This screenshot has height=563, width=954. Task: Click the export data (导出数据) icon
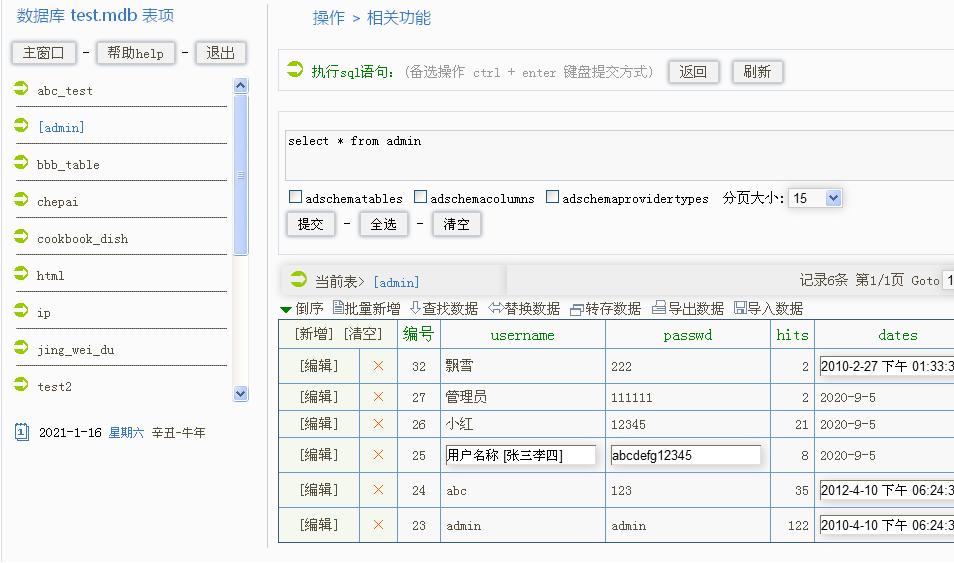click(658, 308)
